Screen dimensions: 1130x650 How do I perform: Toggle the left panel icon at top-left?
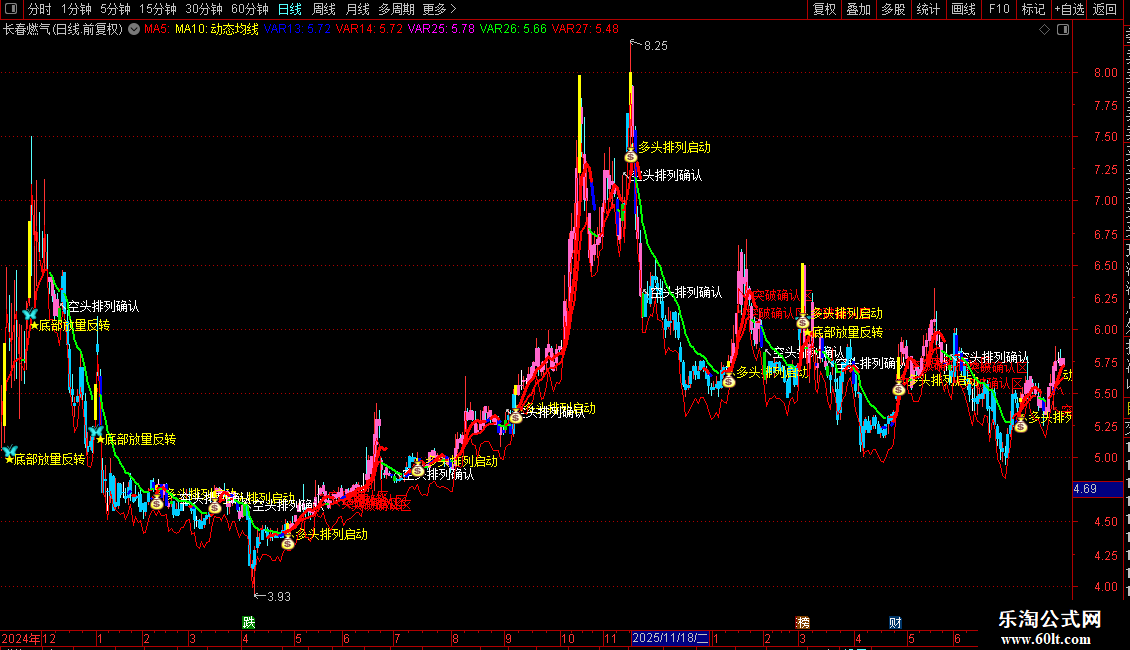(11, 9)
